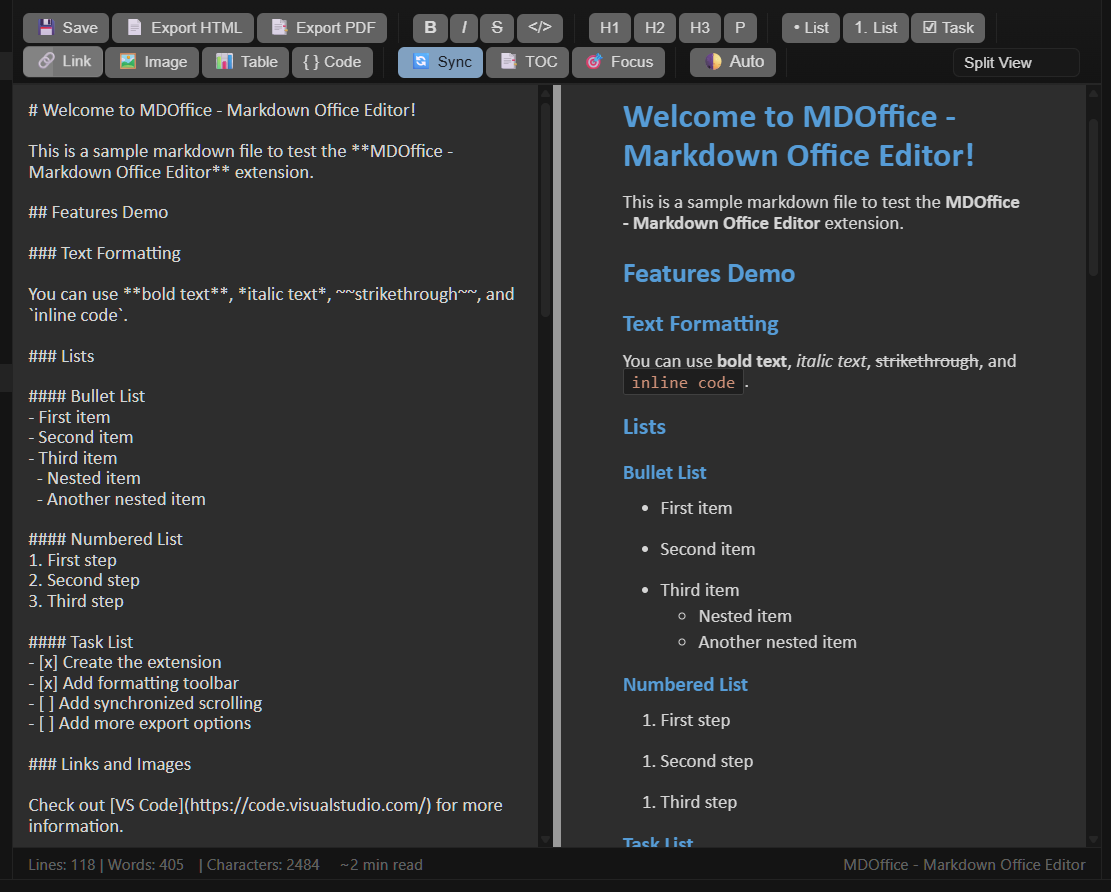Click the 'Text Formatting' preview heading
Screen dimensions: 1111x892
700,324
